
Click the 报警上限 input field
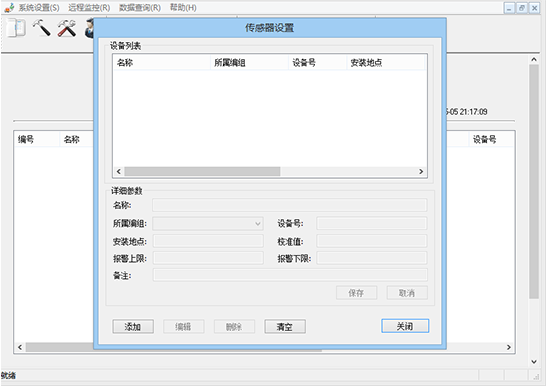point(208,258)
